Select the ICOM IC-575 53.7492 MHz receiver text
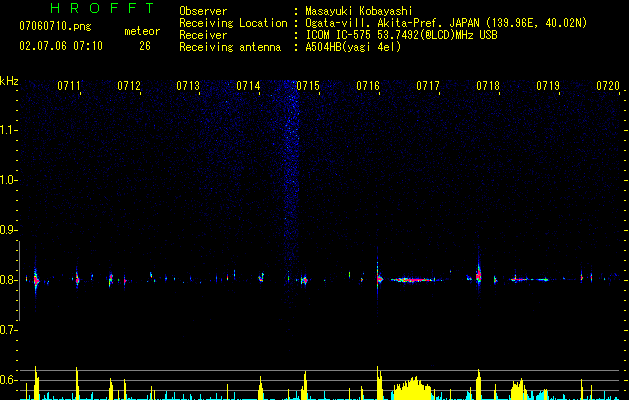The image size is (629, 400). click(x=401, y=35)
